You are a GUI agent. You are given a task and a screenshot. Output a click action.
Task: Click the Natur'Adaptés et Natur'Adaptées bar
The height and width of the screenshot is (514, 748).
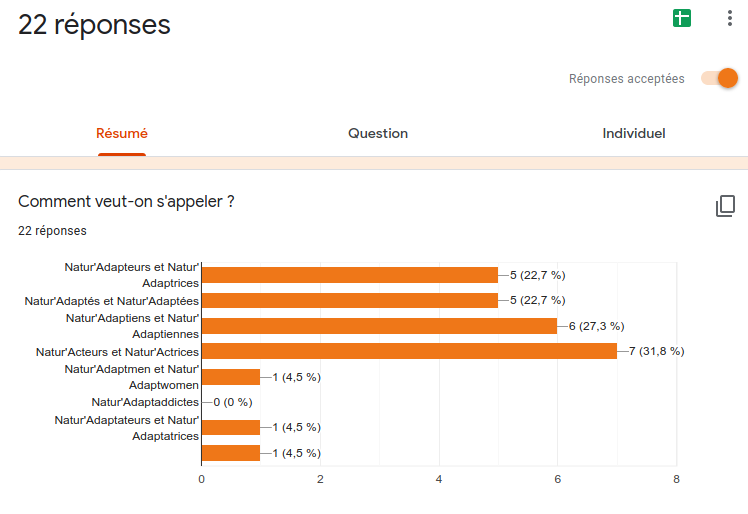pos(350,300)
